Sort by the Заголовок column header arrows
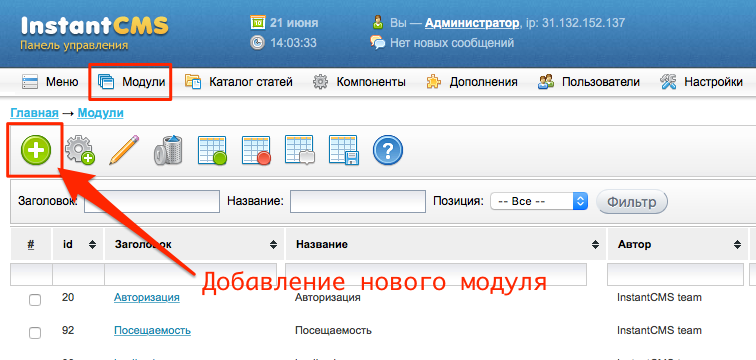 (x=273, y=244)
